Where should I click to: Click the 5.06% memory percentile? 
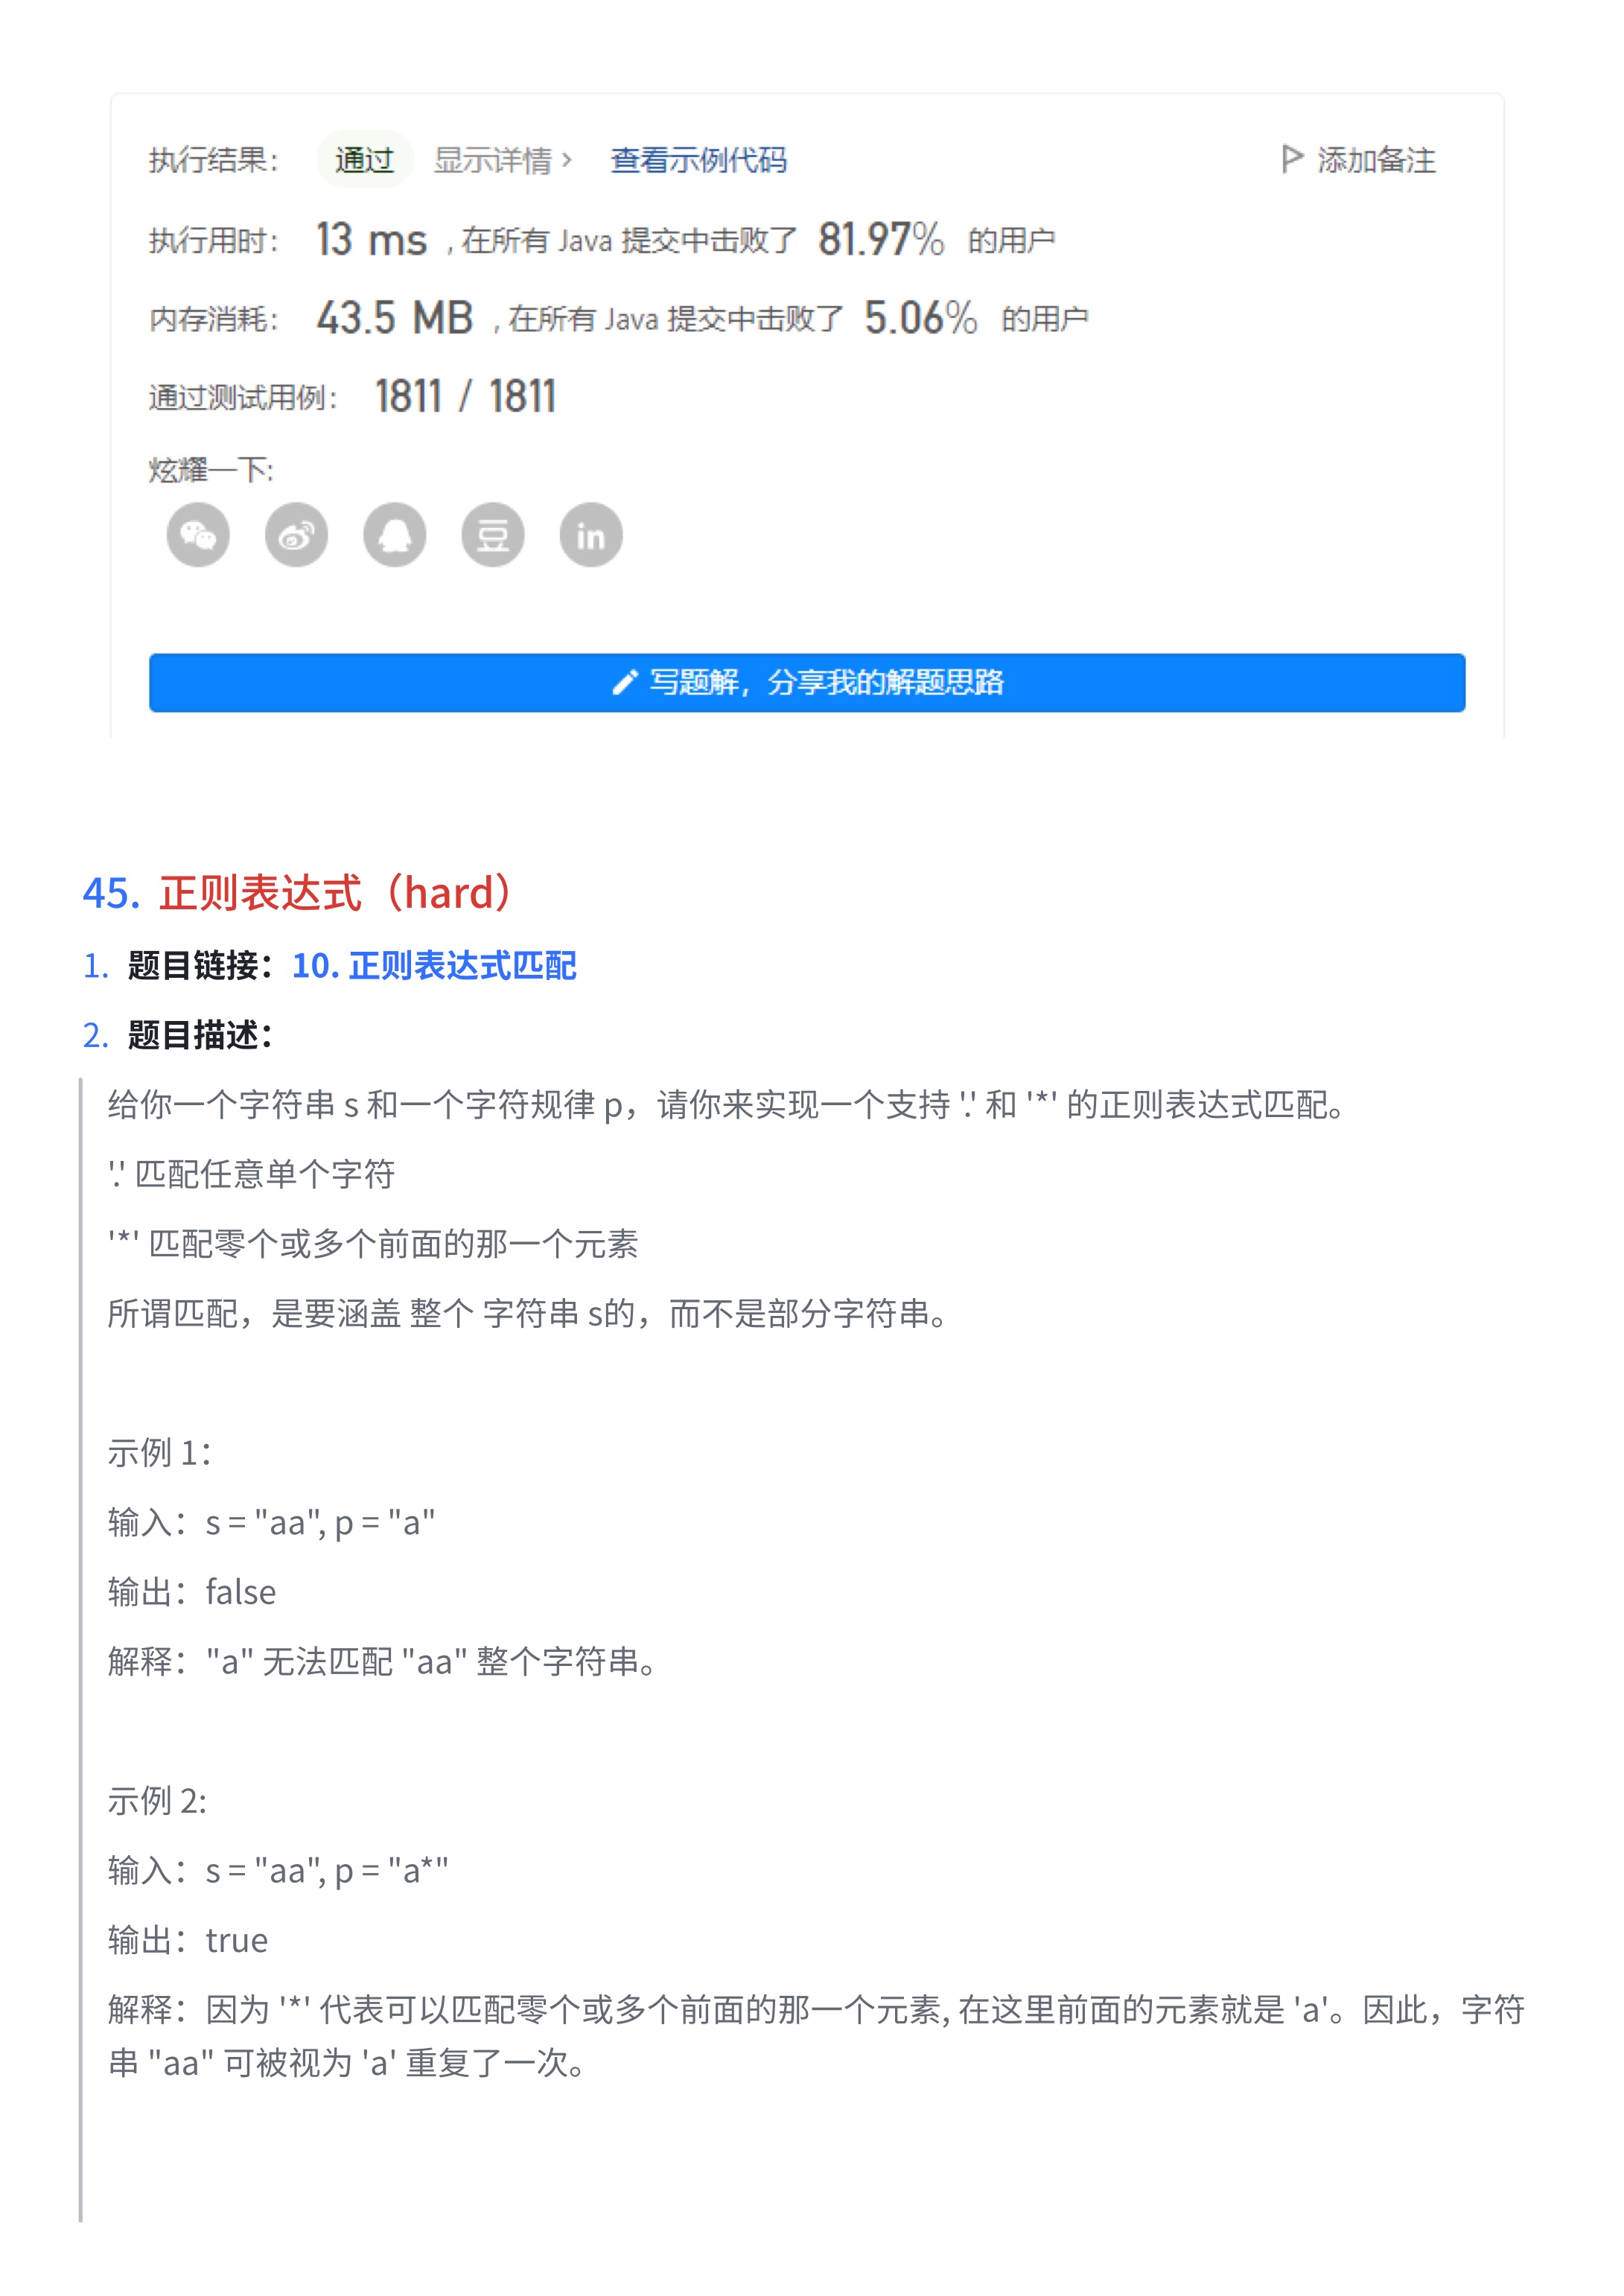point(921,318)
